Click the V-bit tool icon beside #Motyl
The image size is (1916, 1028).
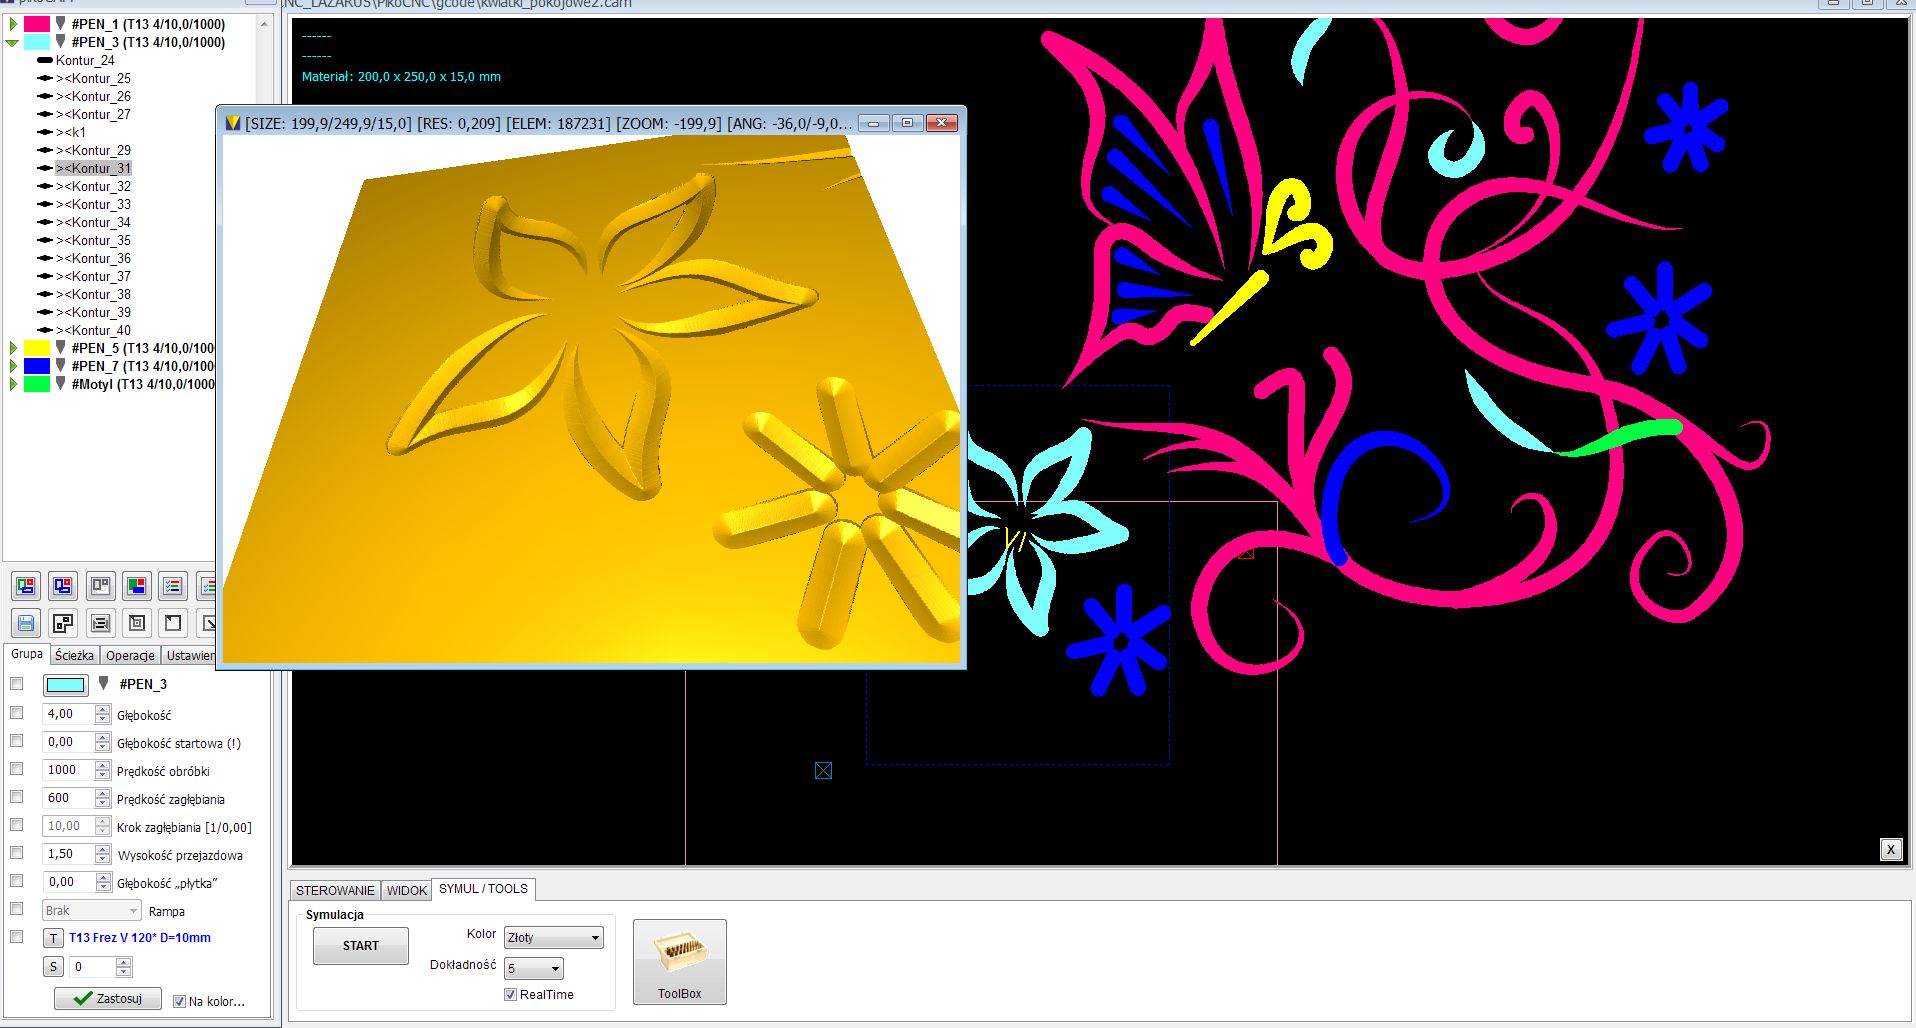click(61, 383)
